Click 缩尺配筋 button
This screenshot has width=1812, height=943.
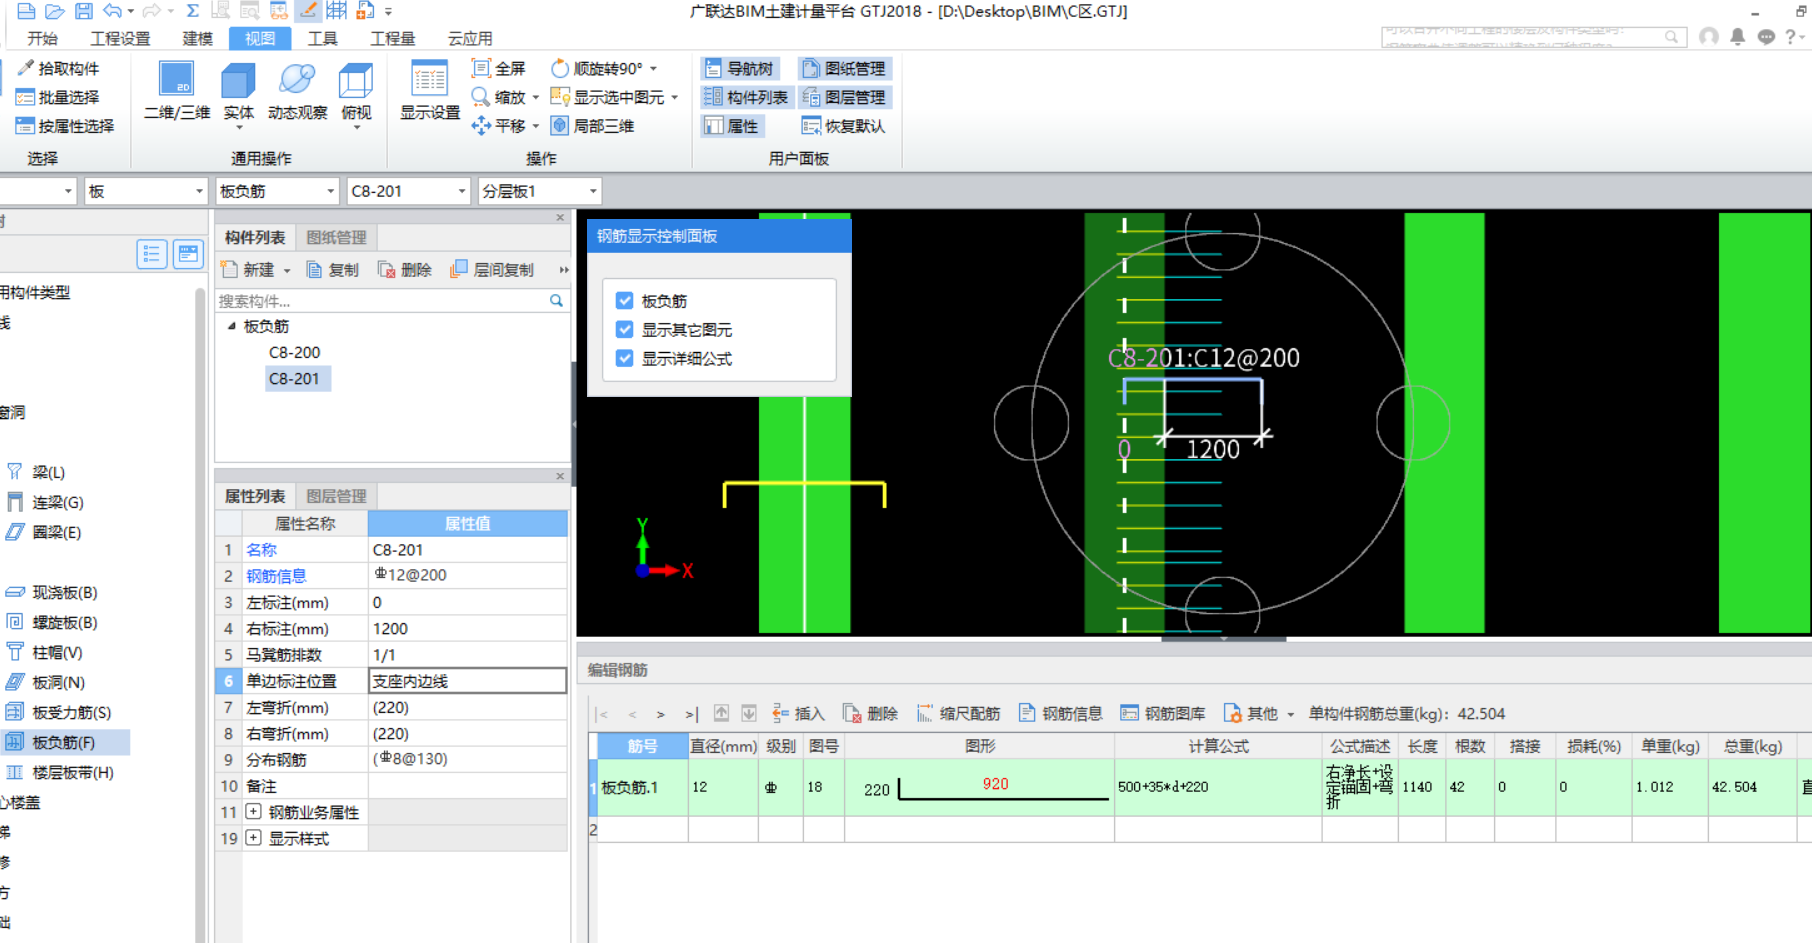pos(958,713)
